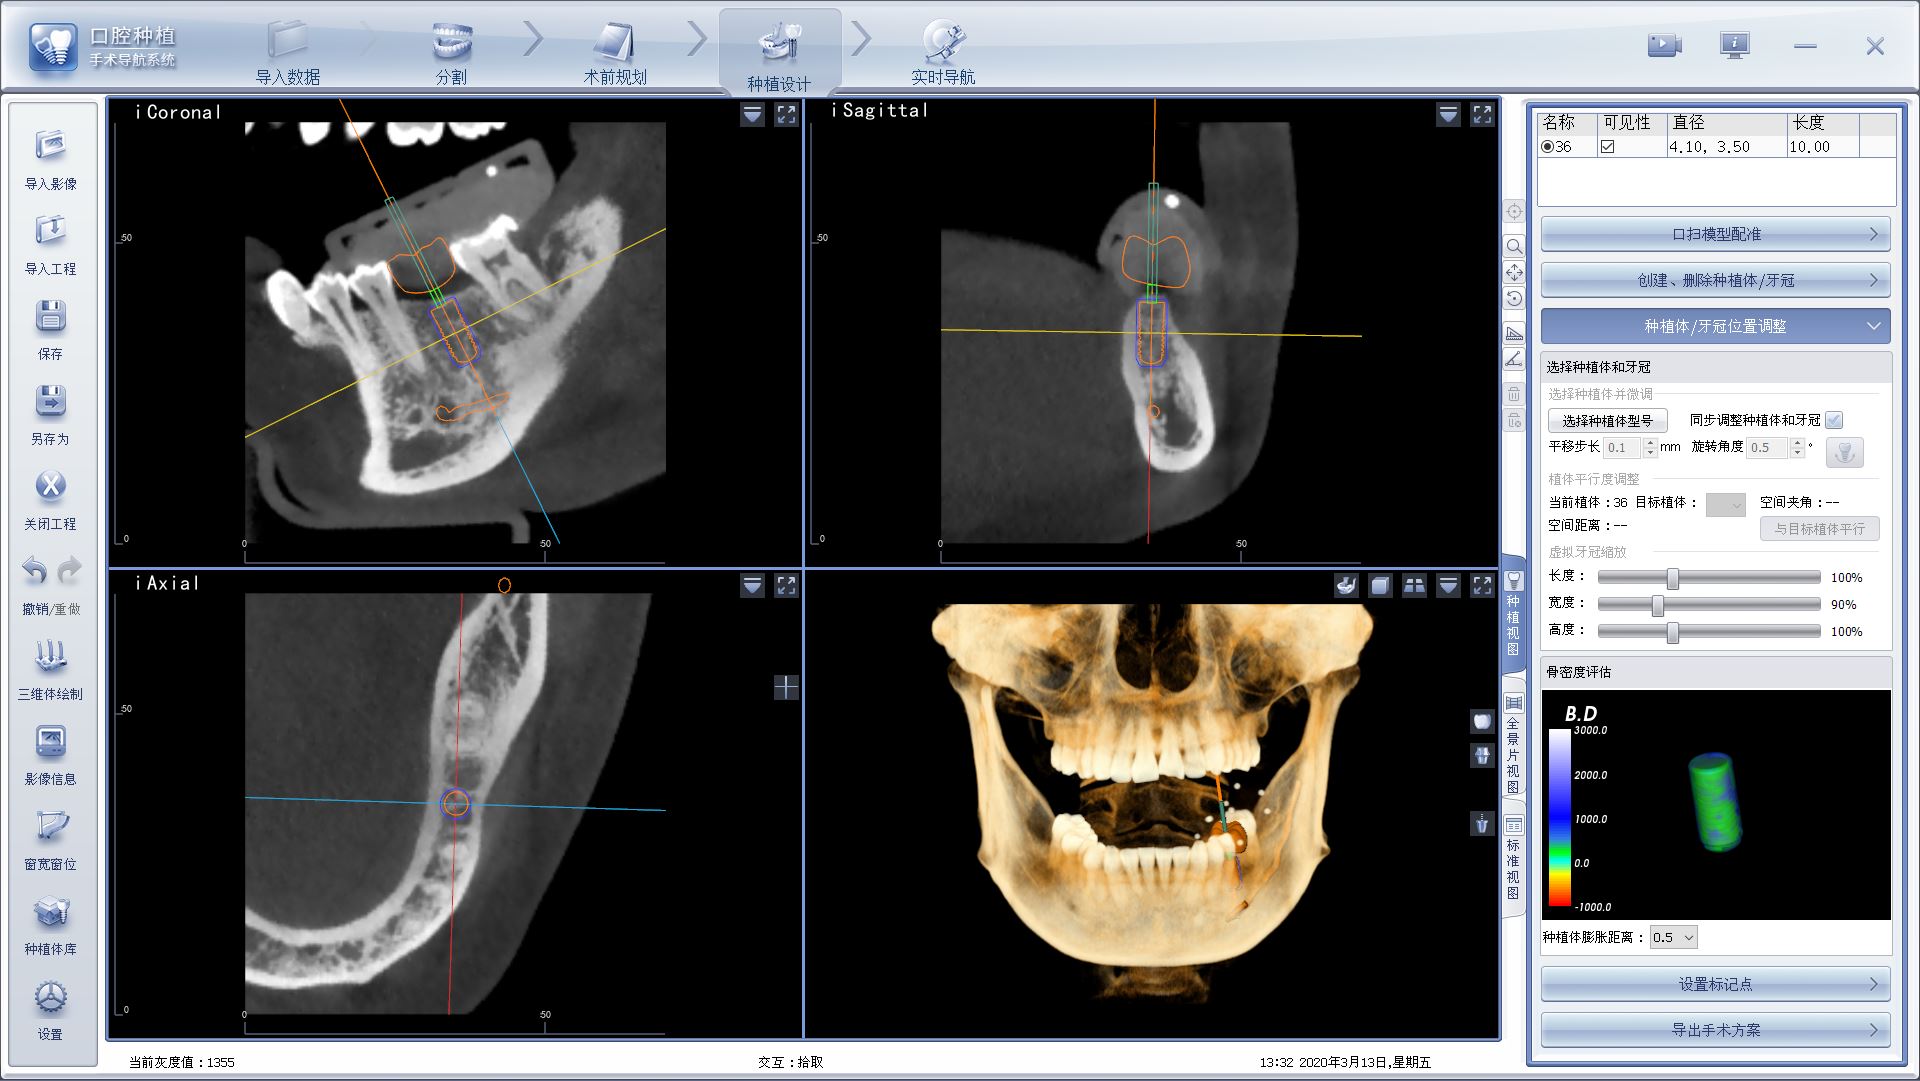Select radio button for implant 36
Image resolution: width=1920 pixels, height=1081 pixels.
pyautogui.click(x=1547, y=147)
